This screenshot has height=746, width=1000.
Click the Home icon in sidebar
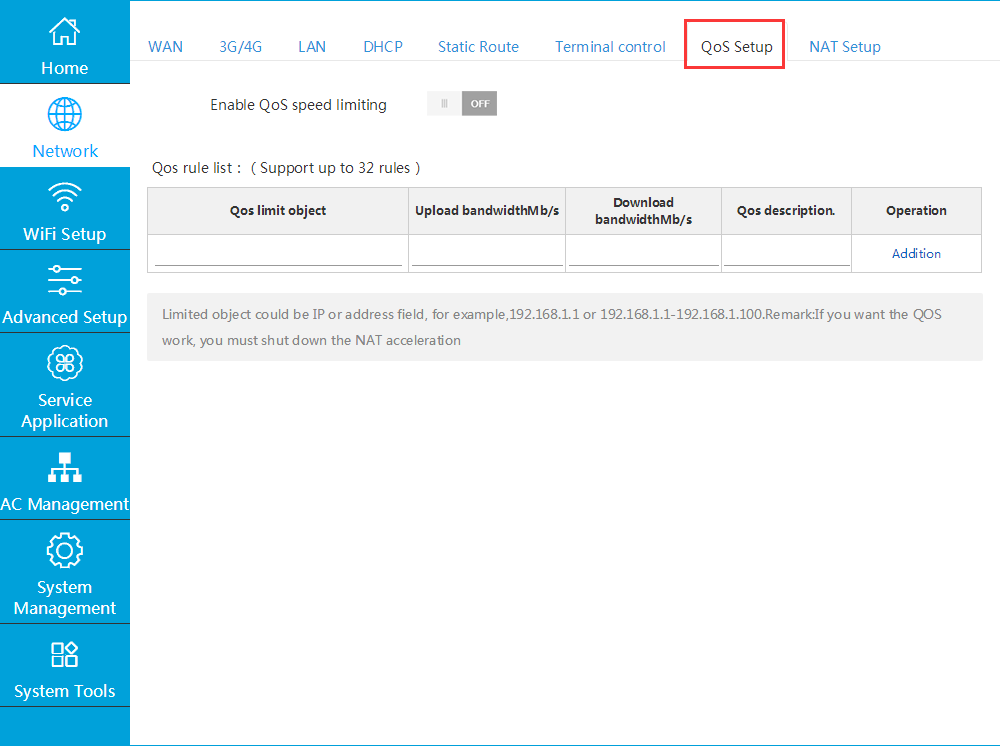(64, 32)
